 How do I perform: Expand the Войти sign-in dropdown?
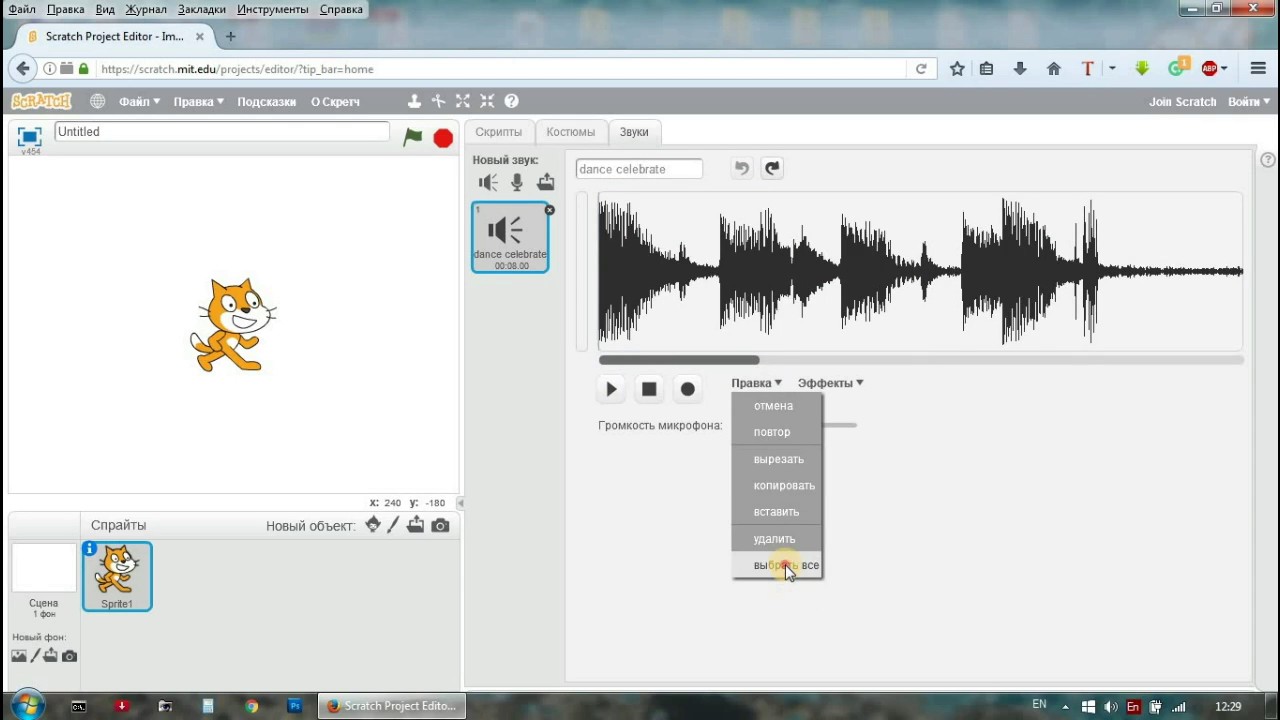[x=1249, y=101]
